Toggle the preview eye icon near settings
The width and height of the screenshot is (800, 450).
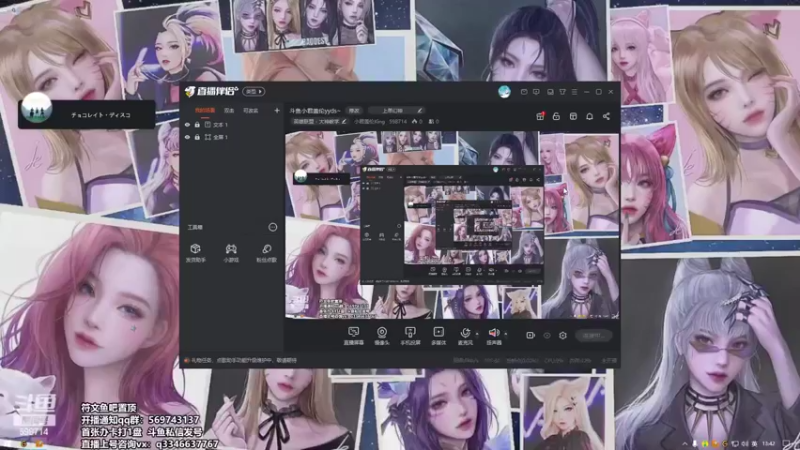pos(546,335)
